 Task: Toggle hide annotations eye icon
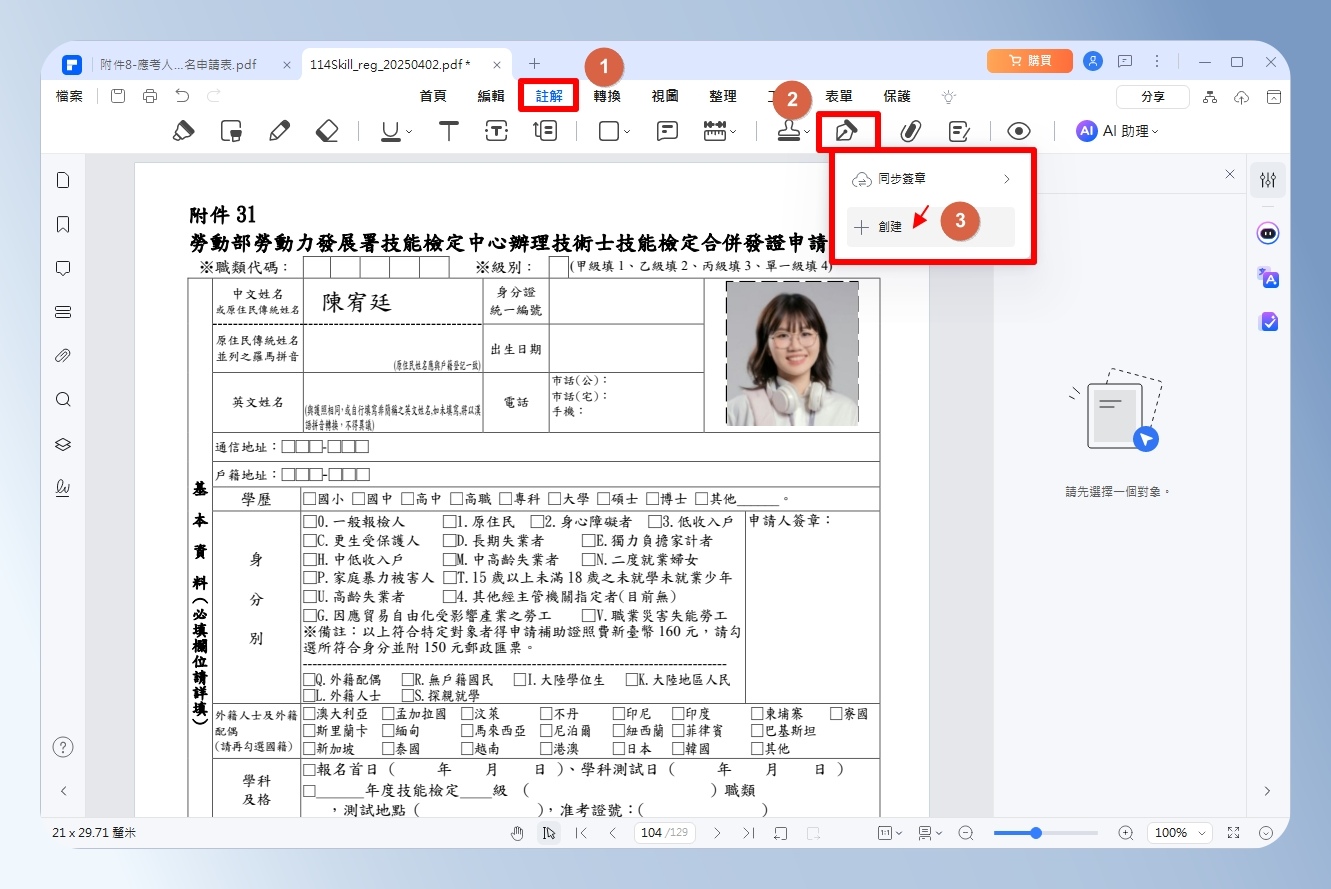click(1018, 131)
